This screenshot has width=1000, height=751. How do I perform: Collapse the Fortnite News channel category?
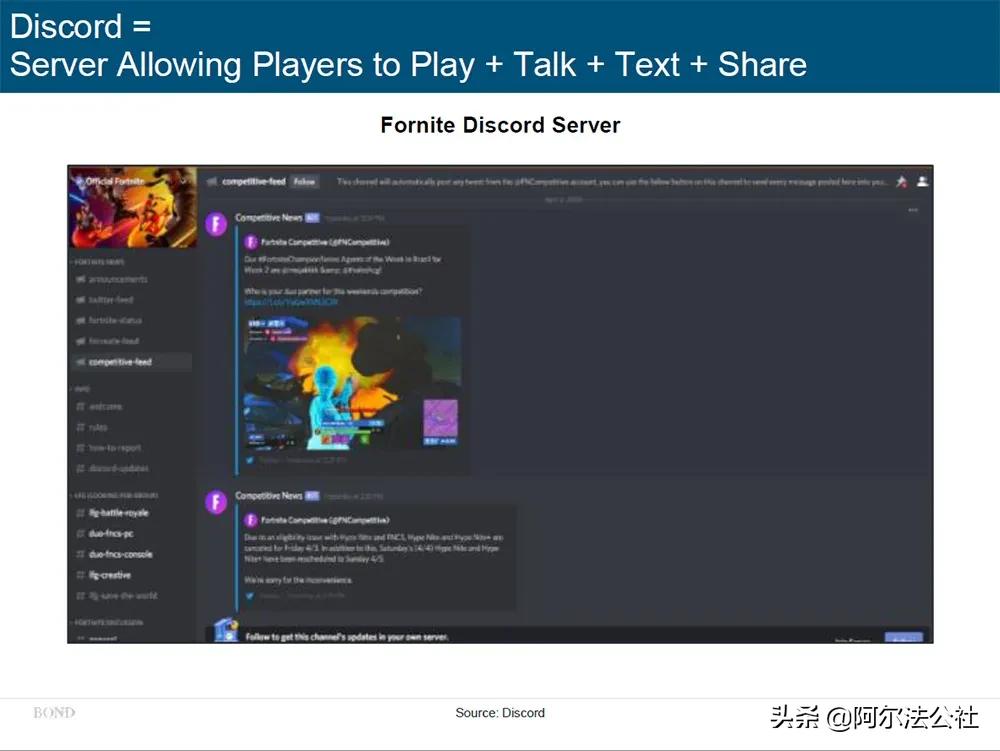[98, 261]
